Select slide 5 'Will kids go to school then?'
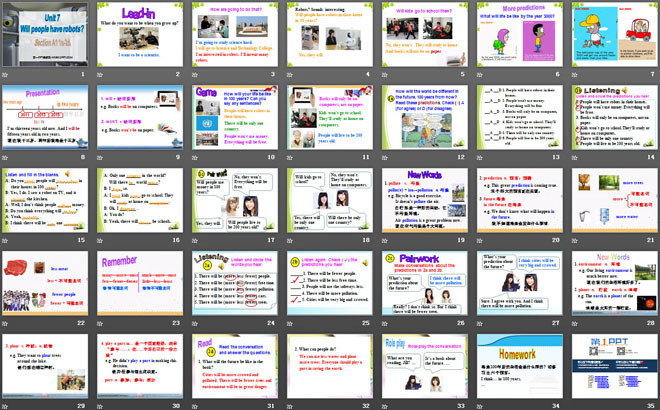660x410 pixels. pos(425,35)
